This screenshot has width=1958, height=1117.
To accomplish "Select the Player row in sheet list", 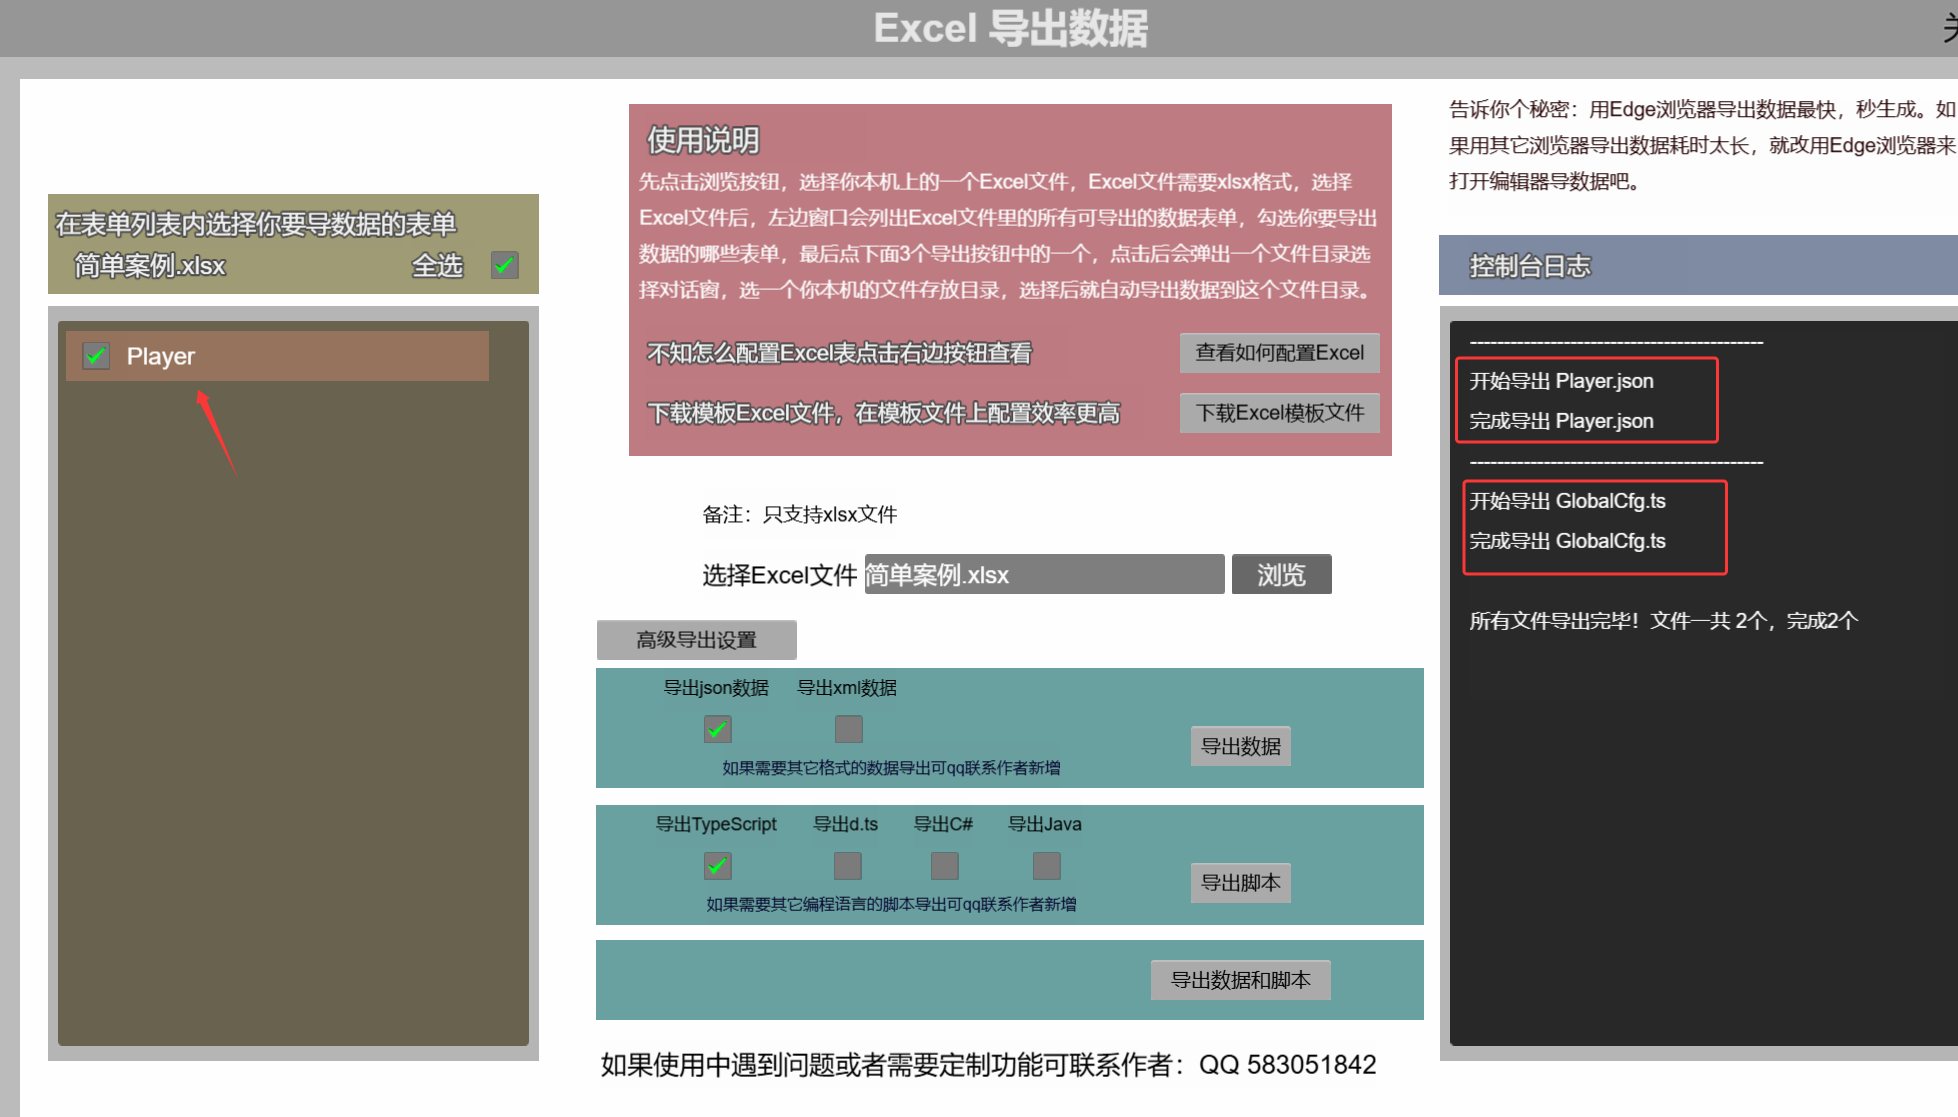I will (x=300, y=356).
